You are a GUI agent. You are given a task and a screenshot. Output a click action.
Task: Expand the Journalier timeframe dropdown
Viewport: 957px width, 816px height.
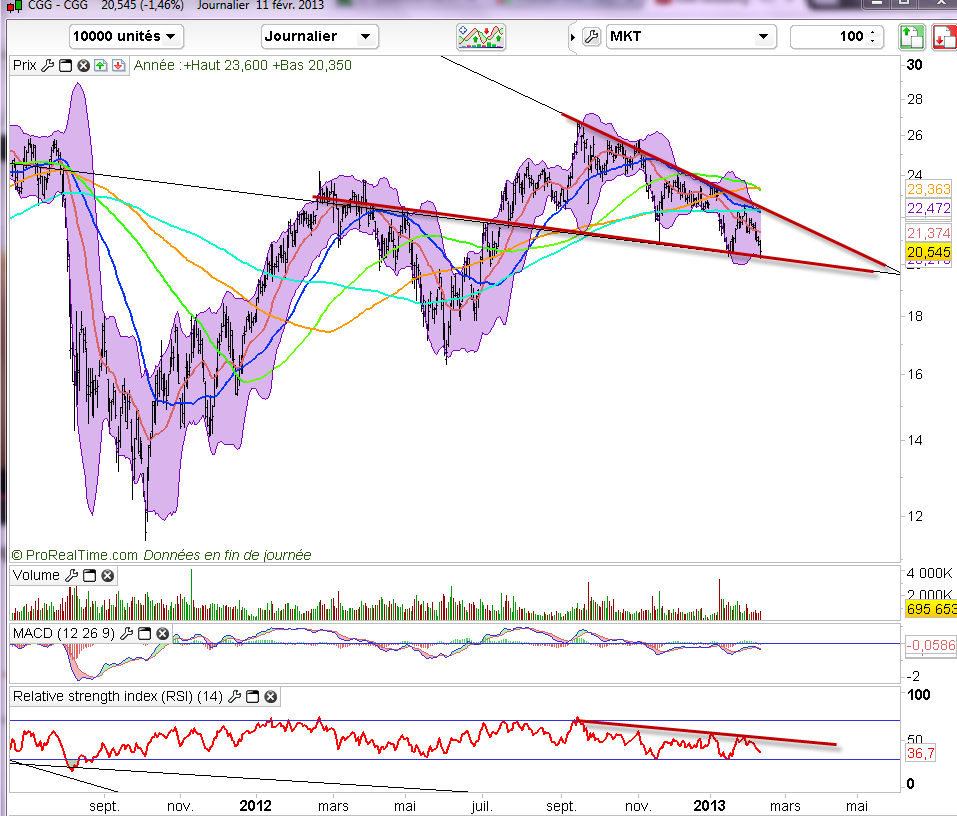point(319,37)
